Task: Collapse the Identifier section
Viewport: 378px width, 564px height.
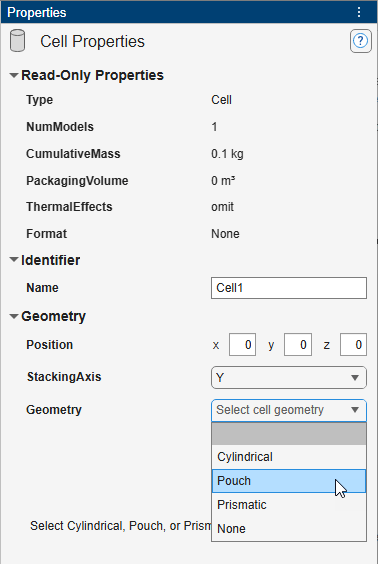Action: pyautogui.click(x=14, y=260)
